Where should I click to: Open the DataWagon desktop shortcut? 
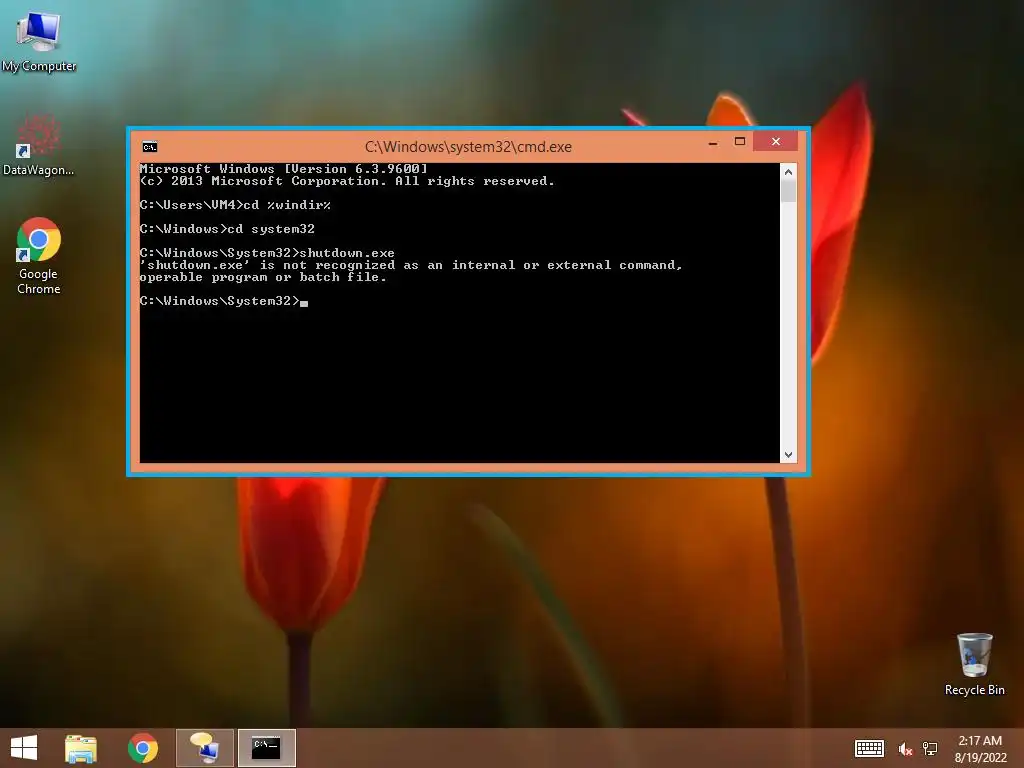tap(38, 145)
